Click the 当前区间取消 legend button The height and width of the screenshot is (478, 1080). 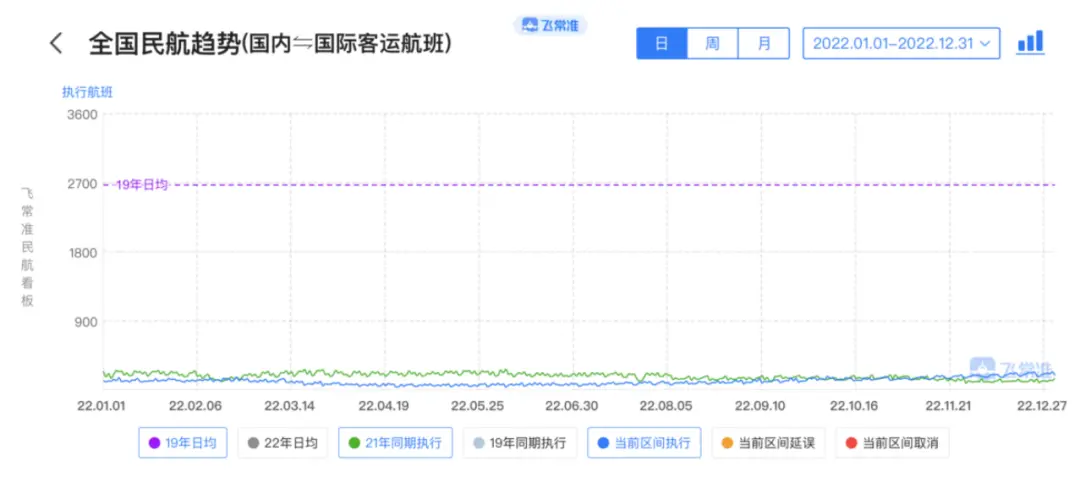tap(892, 443)
